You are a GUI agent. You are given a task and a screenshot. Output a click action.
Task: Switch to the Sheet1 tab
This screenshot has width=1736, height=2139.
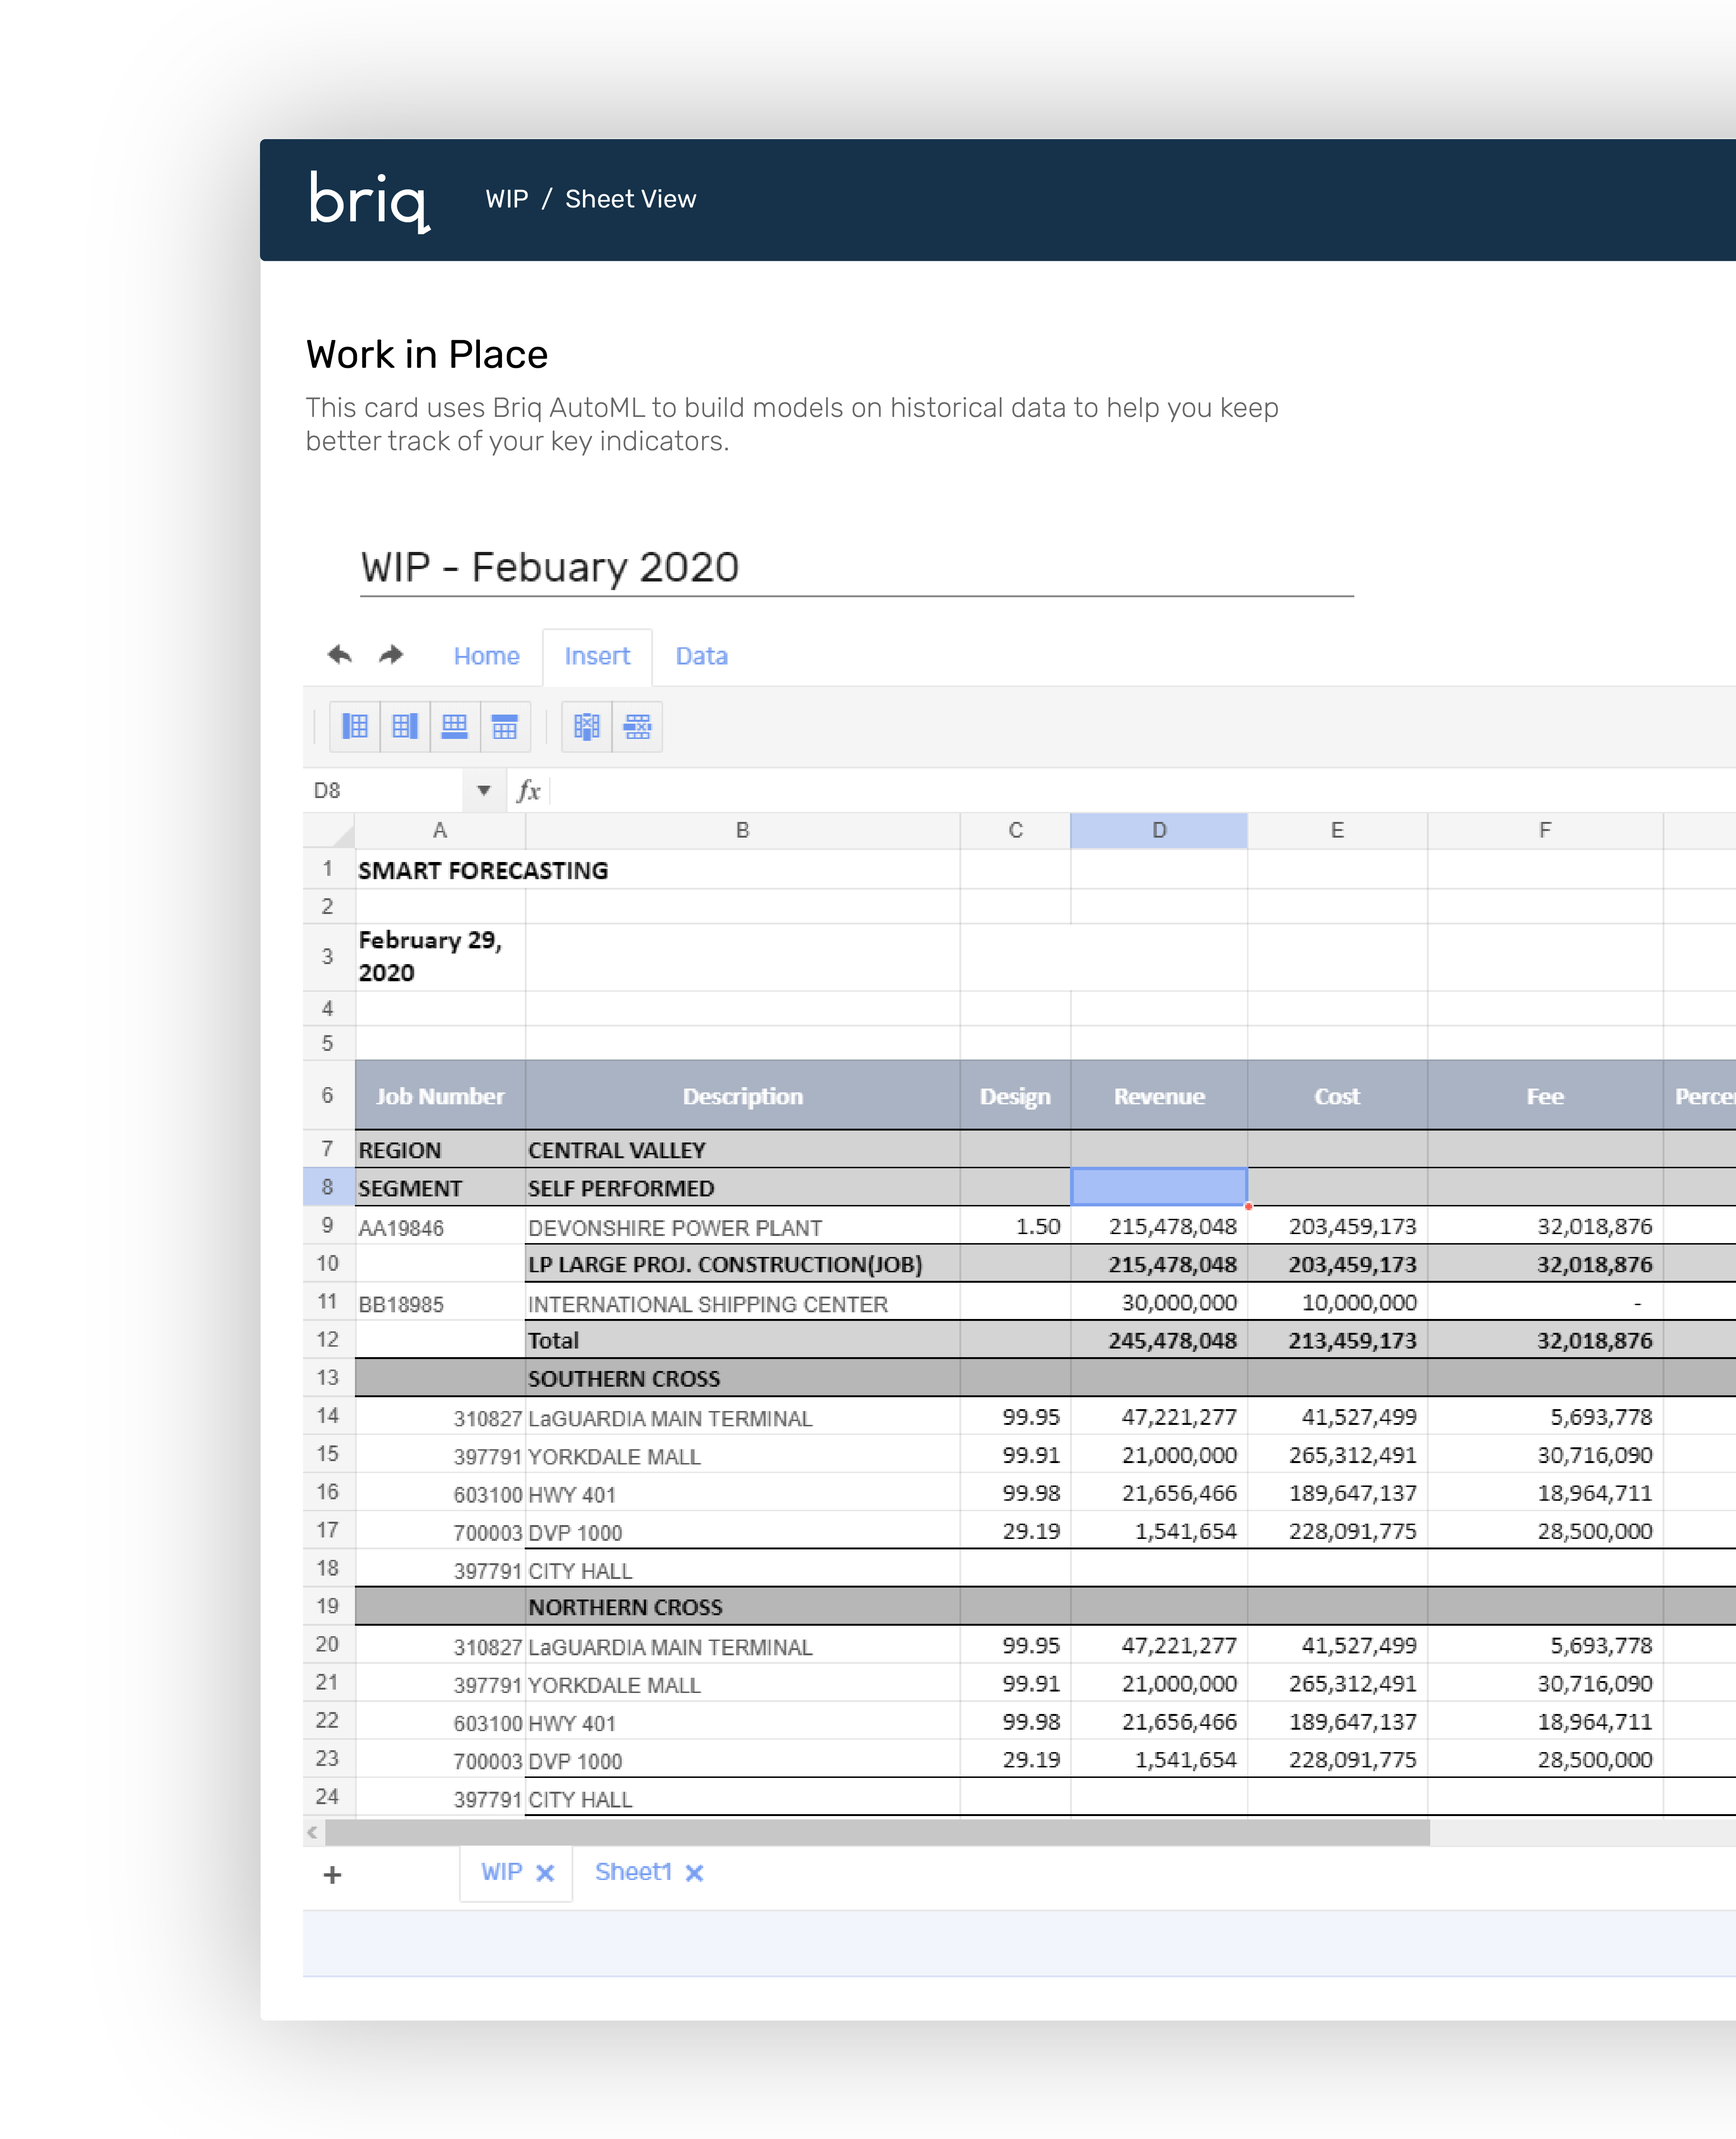point(633,1872)
